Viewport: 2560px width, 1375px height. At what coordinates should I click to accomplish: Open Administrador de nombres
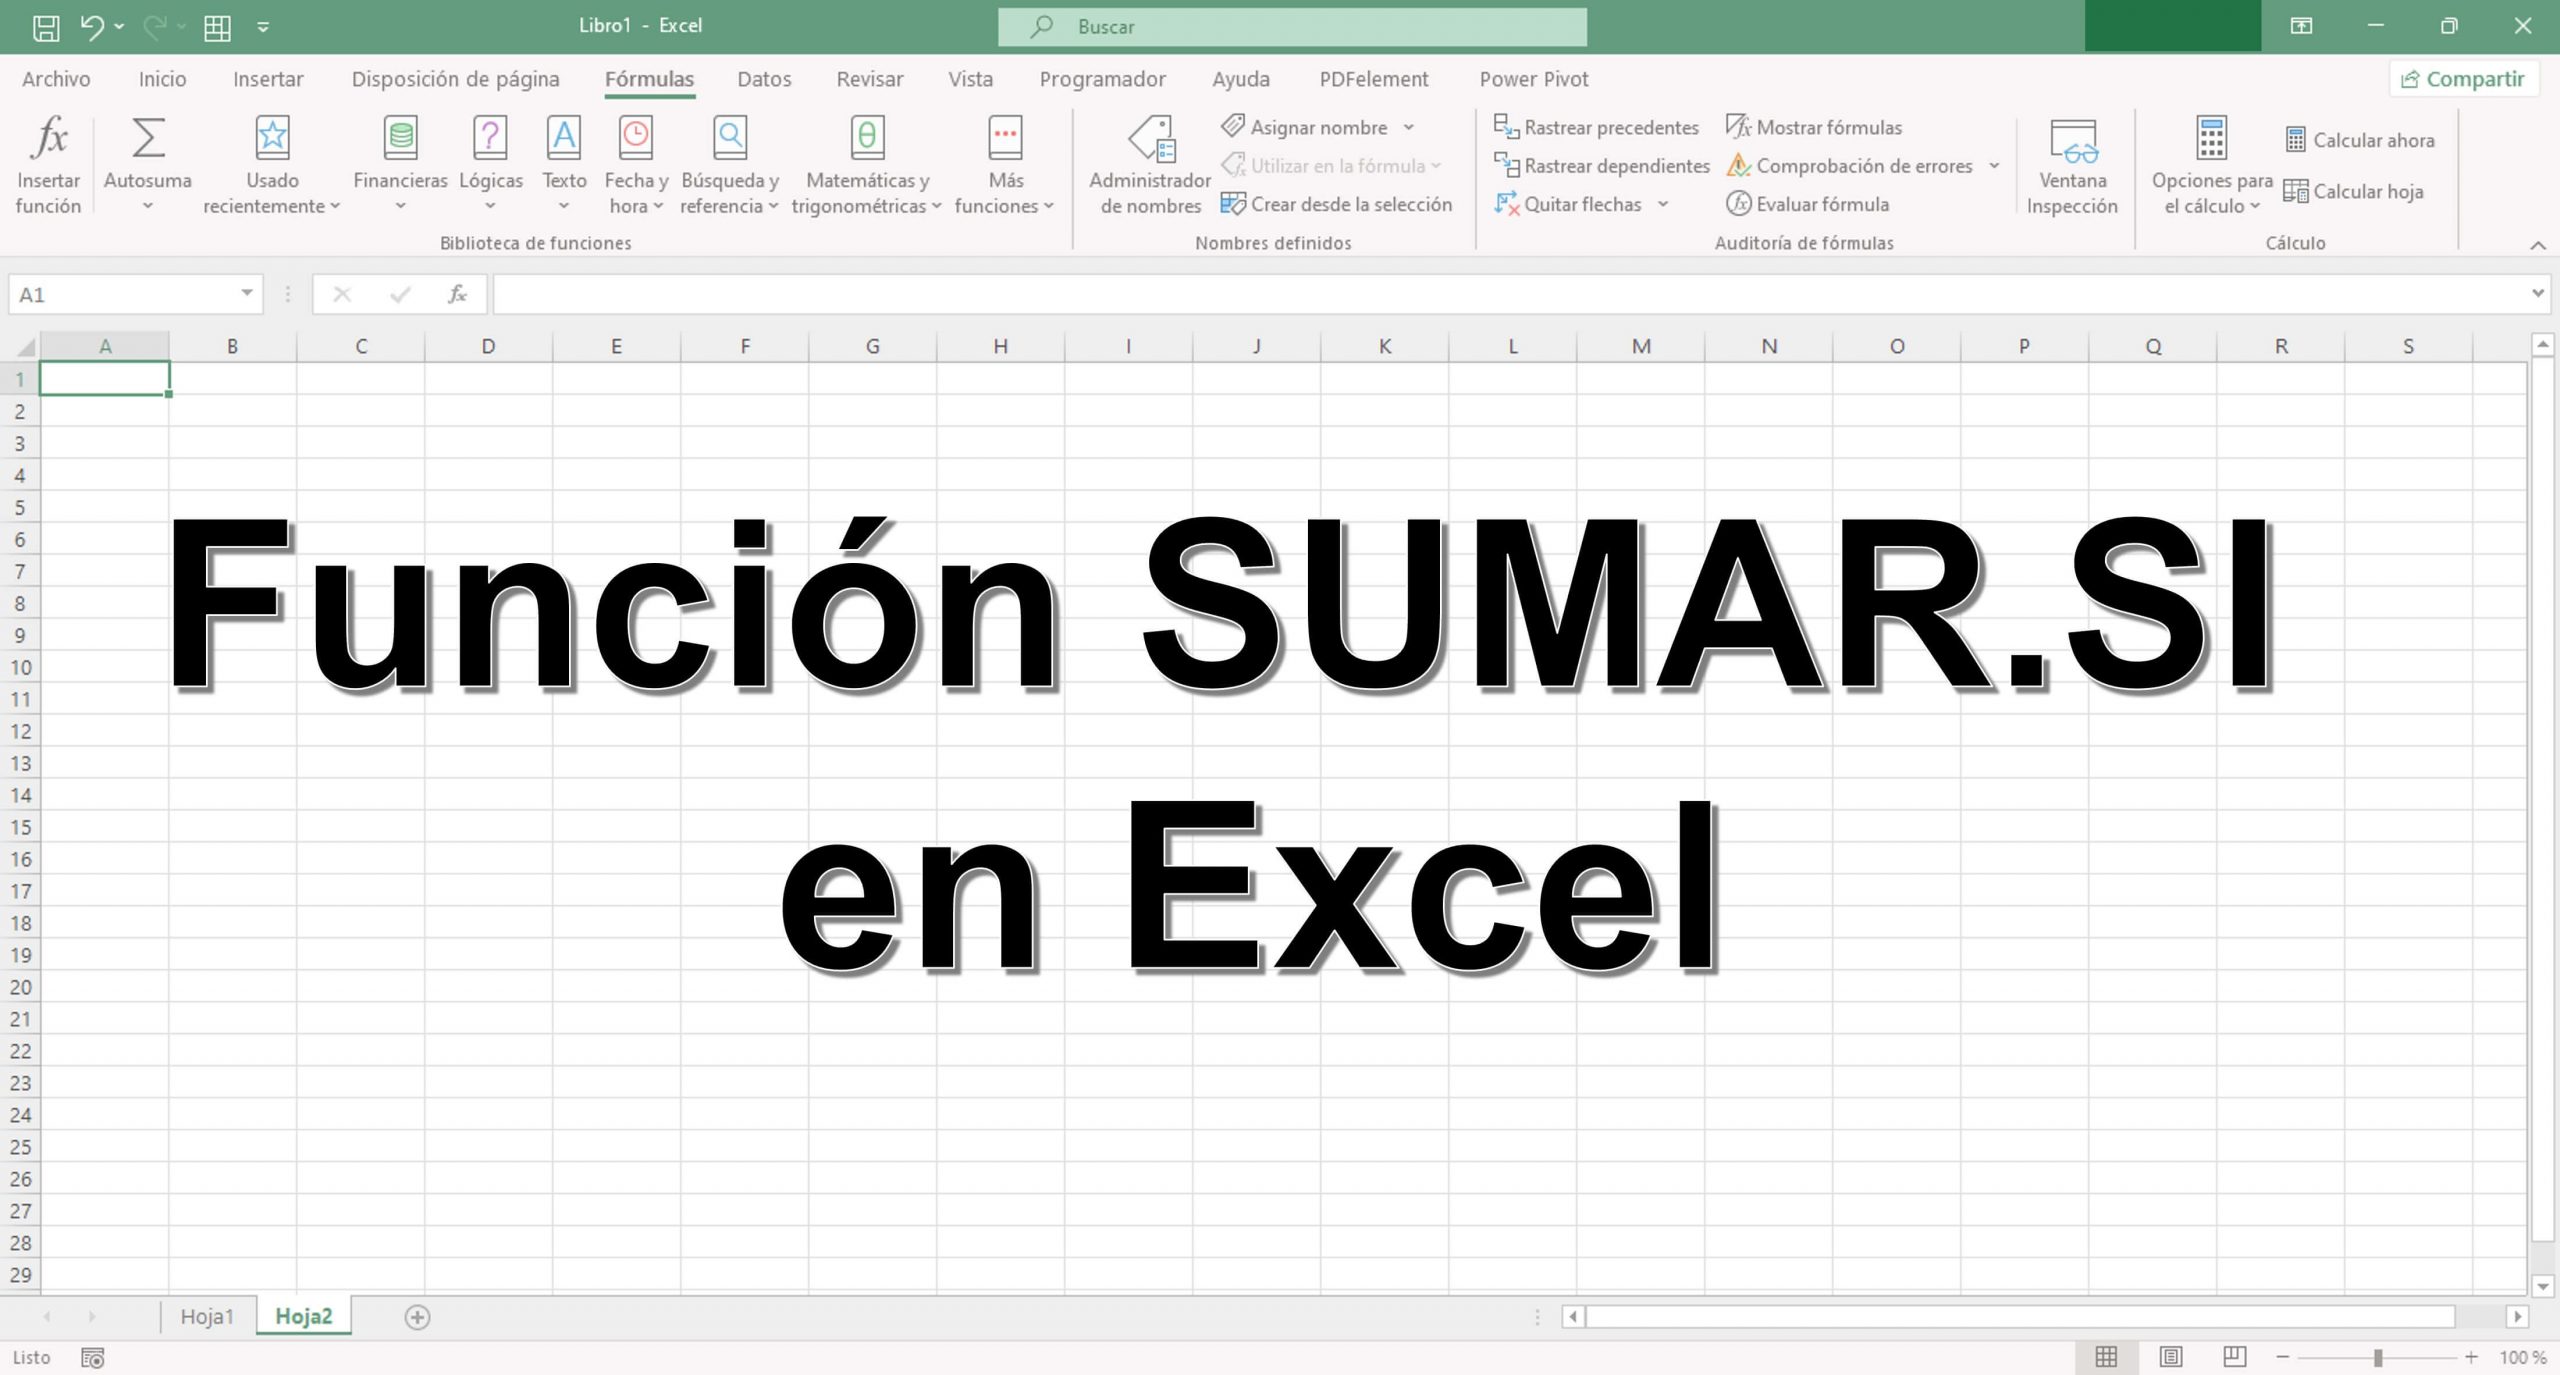click(x=1150, y=139)
